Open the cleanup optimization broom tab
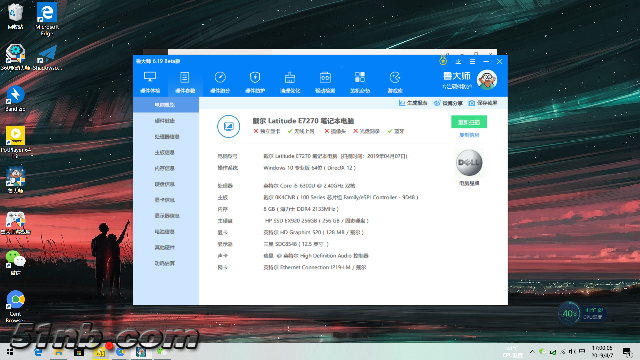The image size is (640, 360). 290,82
